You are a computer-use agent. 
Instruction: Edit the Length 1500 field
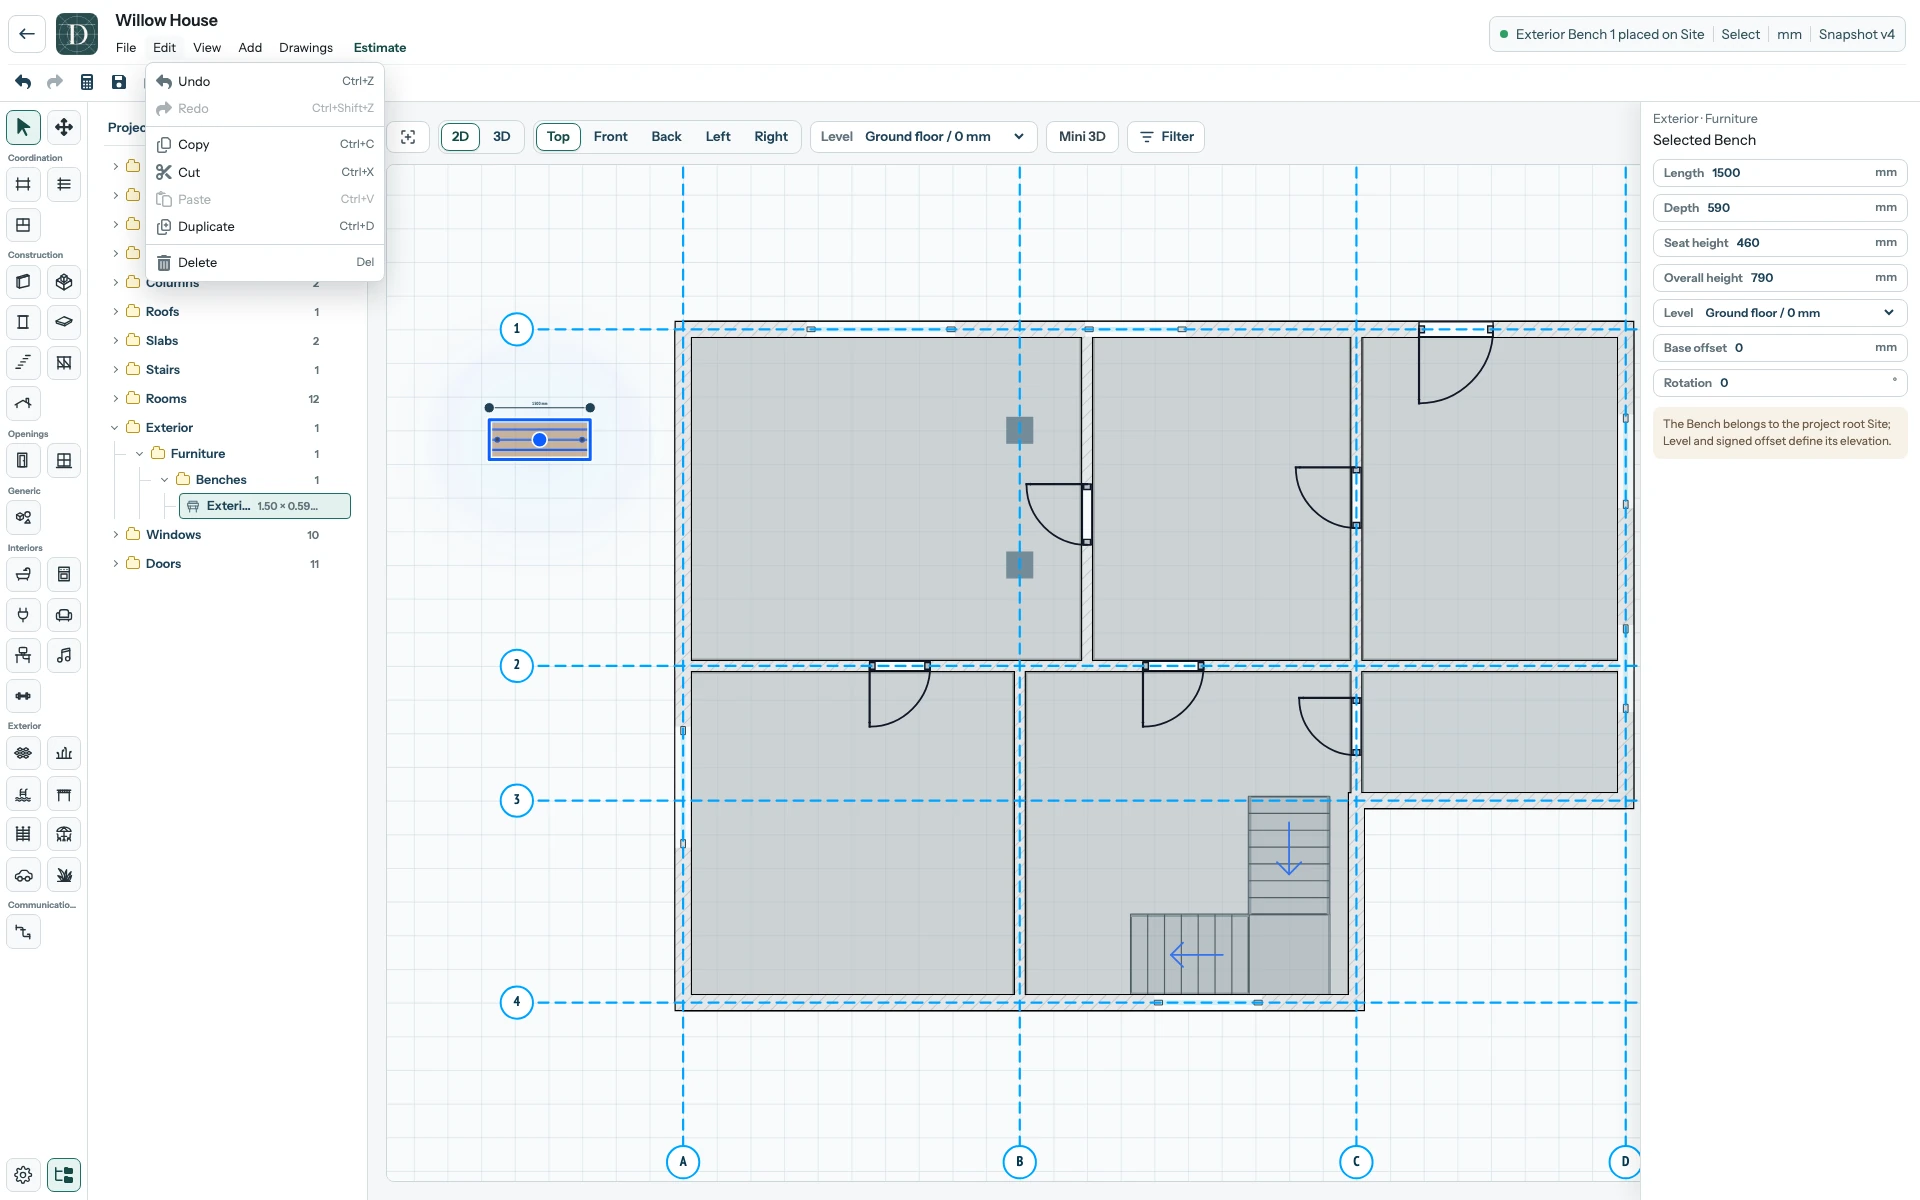[x=1780, y=173]
